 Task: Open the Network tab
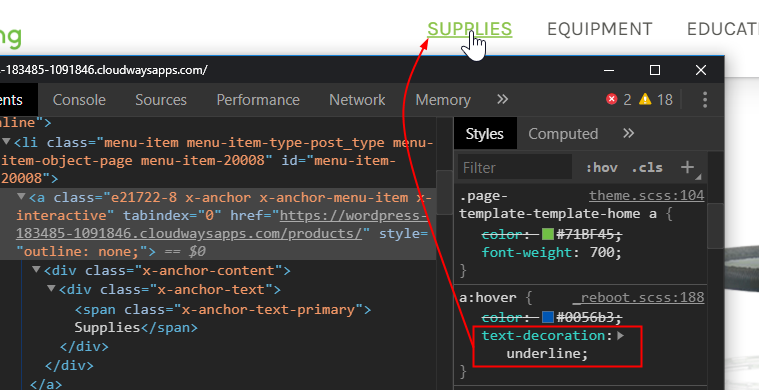[x=357, y=100]
